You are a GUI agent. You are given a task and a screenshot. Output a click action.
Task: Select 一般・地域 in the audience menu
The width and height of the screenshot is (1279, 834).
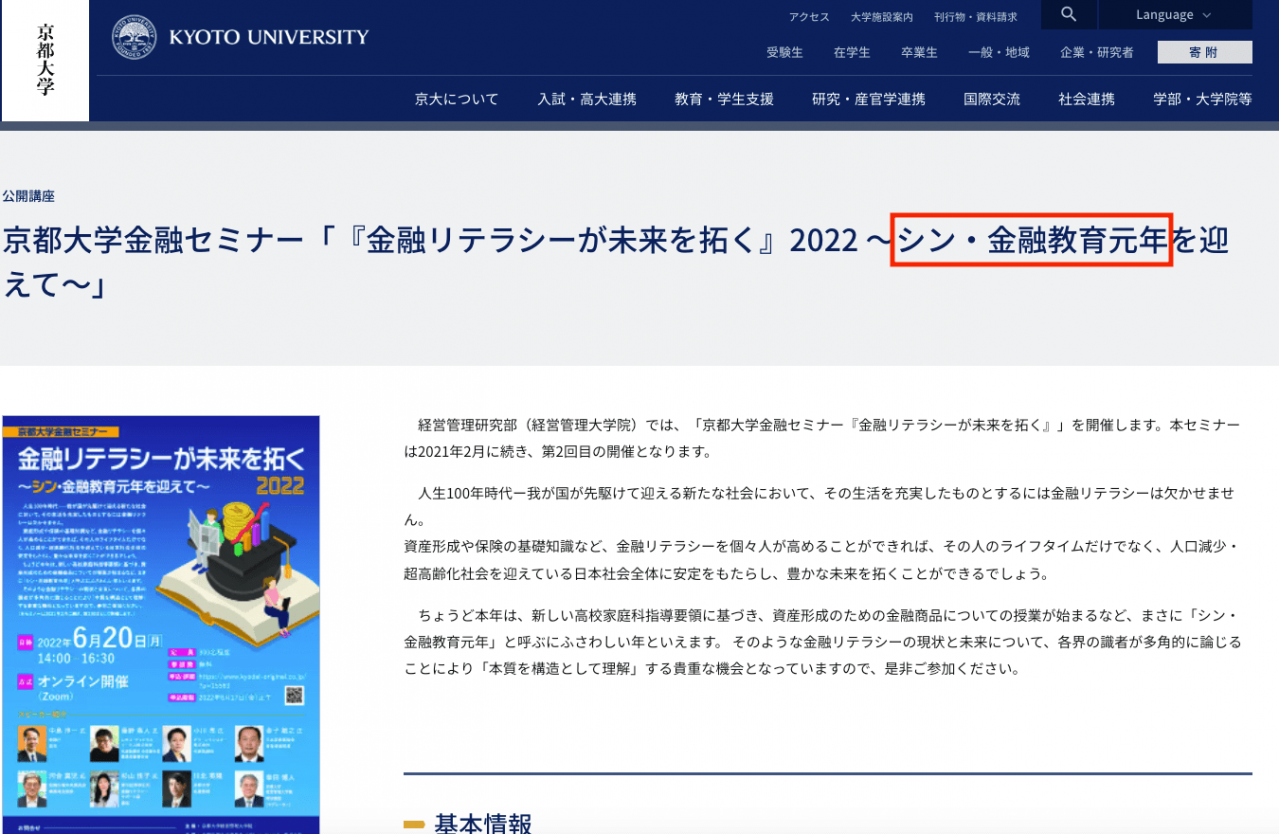(x=999, y=52)
